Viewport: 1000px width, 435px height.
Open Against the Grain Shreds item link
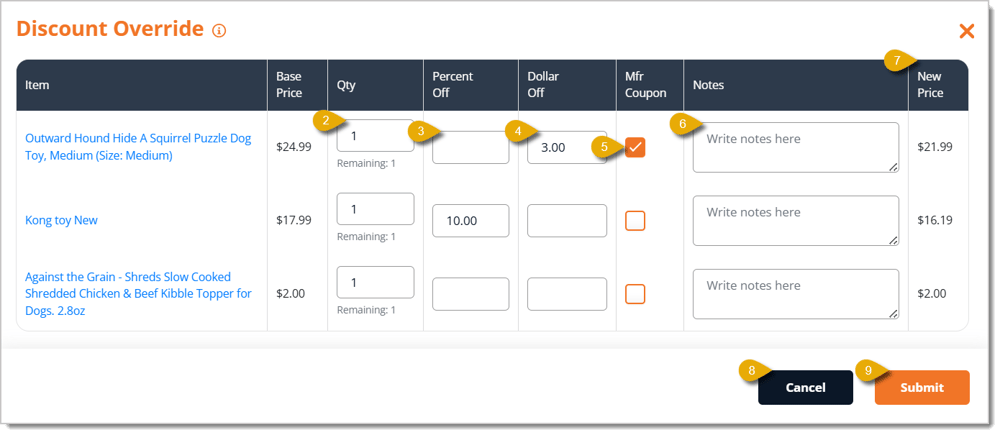(x=138, y=294)
